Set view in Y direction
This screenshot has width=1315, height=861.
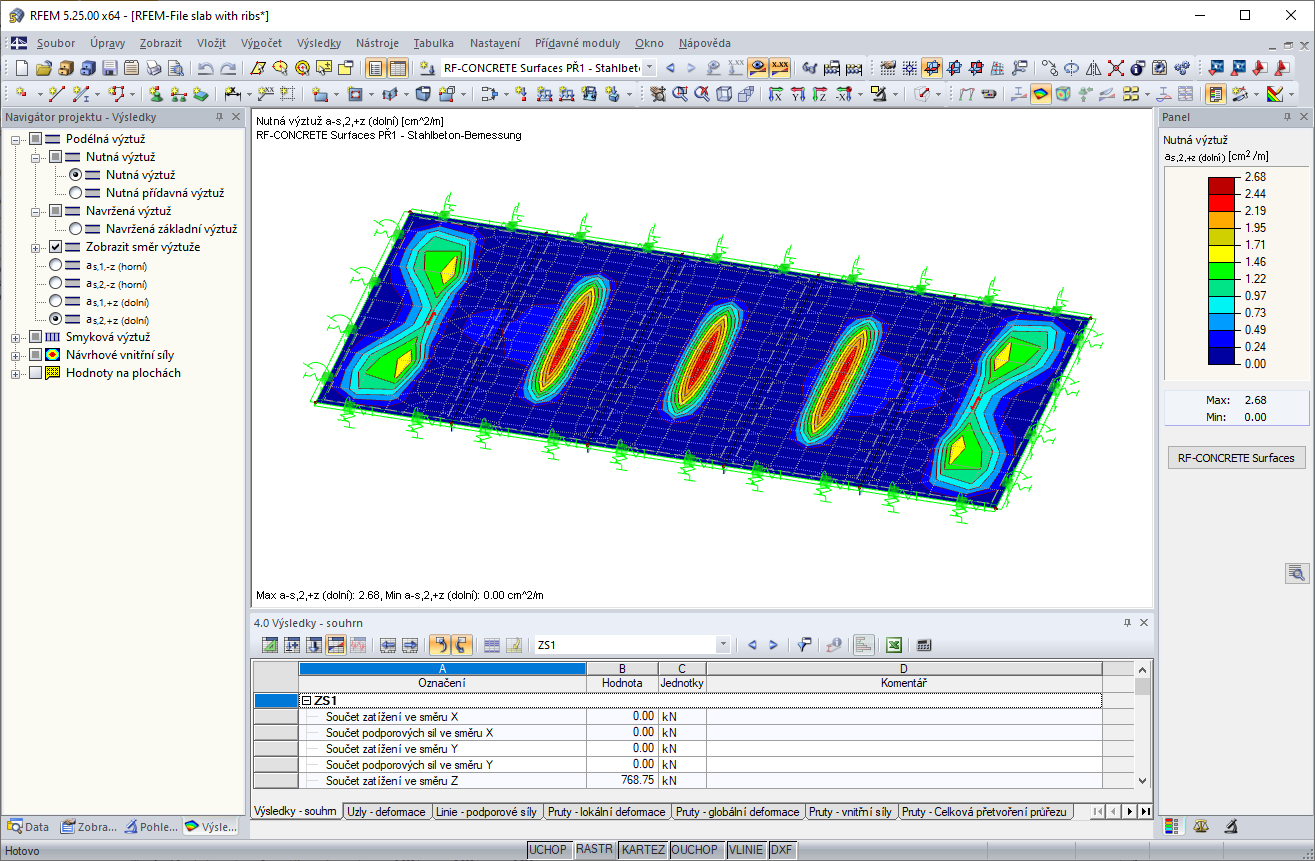pos(799,94)
